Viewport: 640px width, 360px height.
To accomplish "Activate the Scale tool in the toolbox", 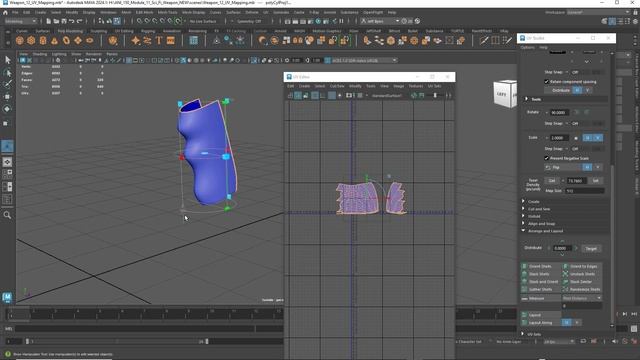I will tap(6, 123).
